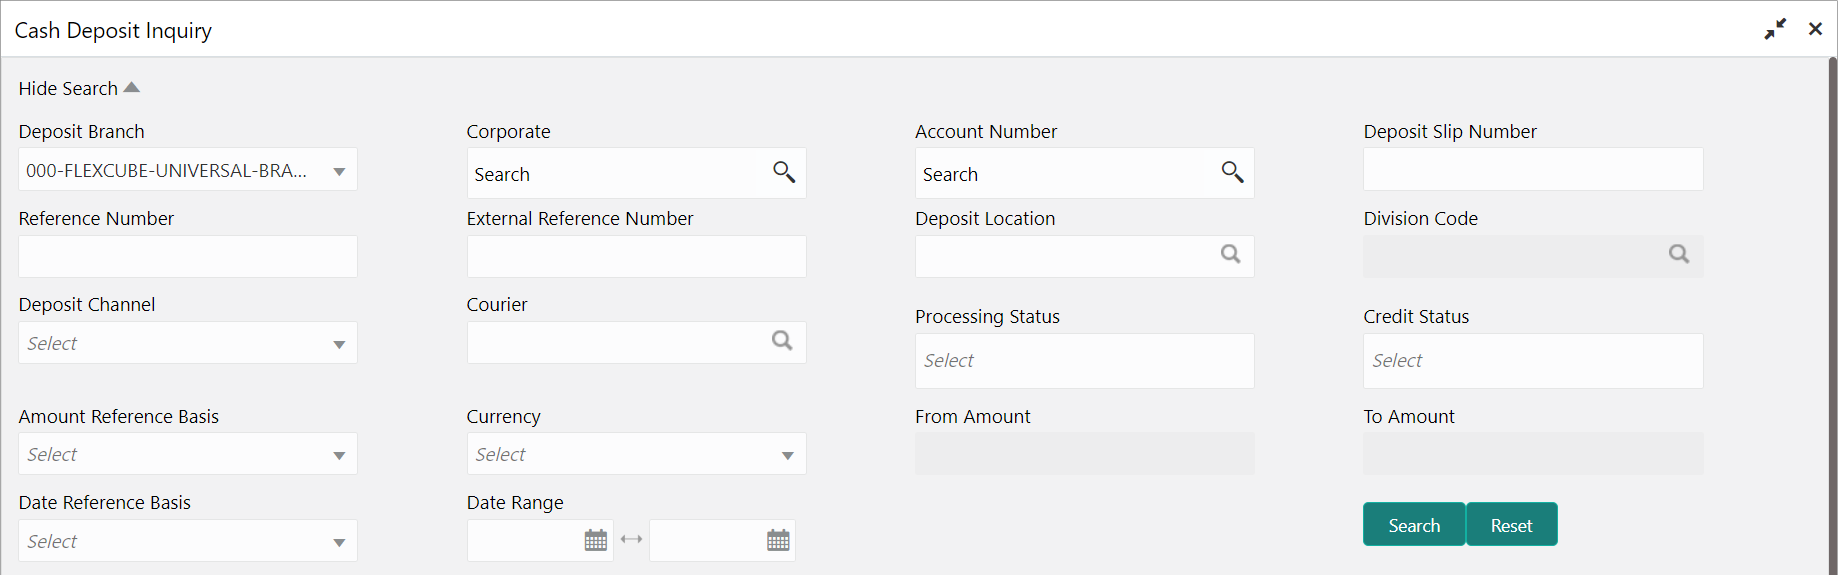Open the Date Range end calendar icon
The height and width of the screenshot is (575, 1838).
tap(778, 540)
